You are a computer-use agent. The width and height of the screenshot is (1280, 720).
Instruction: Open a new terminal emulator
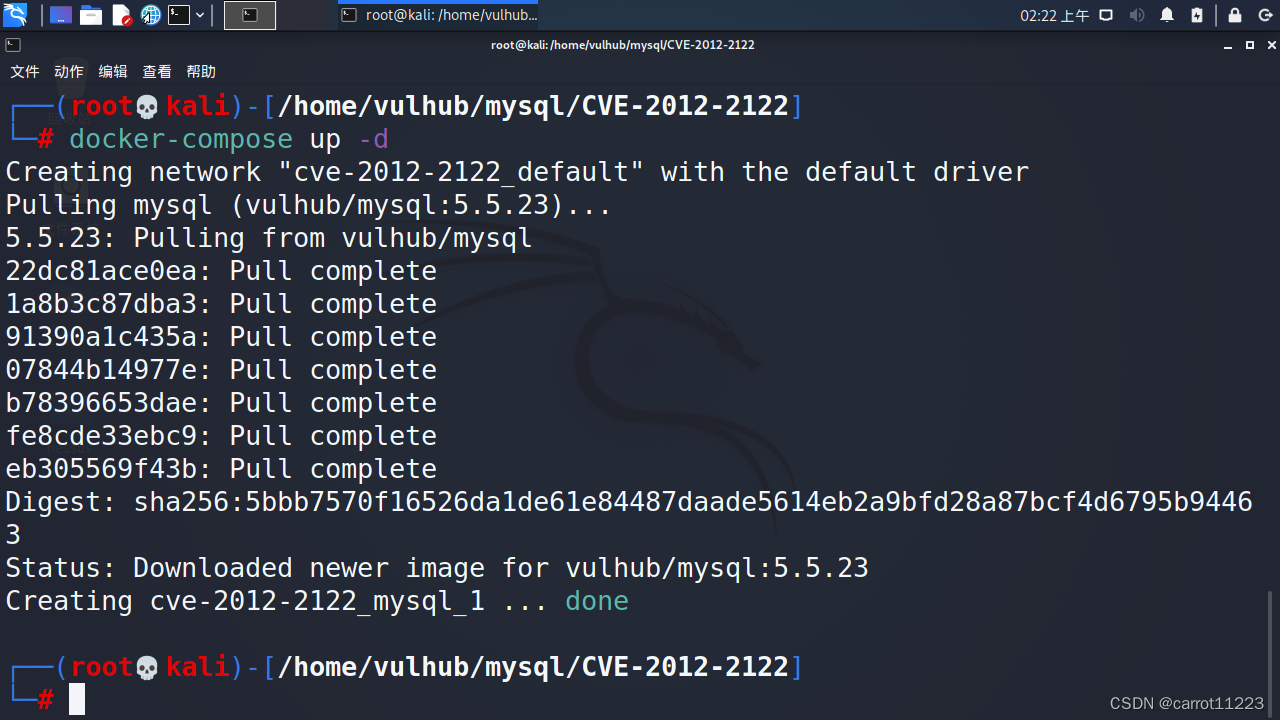pyautogui.click(x=178, y=14)
